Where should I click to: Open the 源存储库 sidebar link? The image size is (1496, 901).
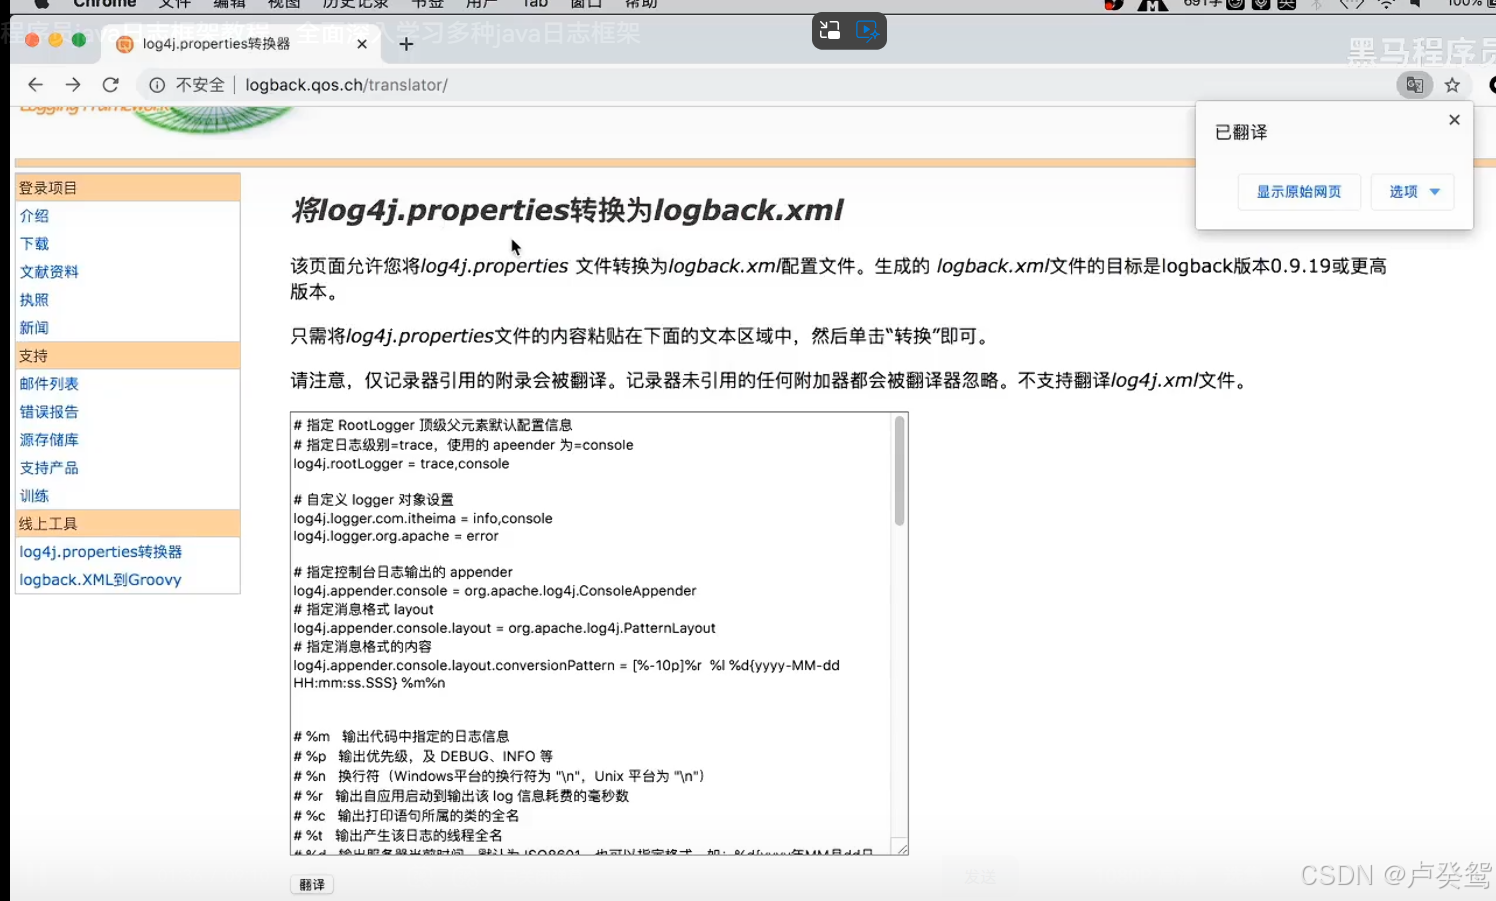pyautogui.click(x=49, y=440)
